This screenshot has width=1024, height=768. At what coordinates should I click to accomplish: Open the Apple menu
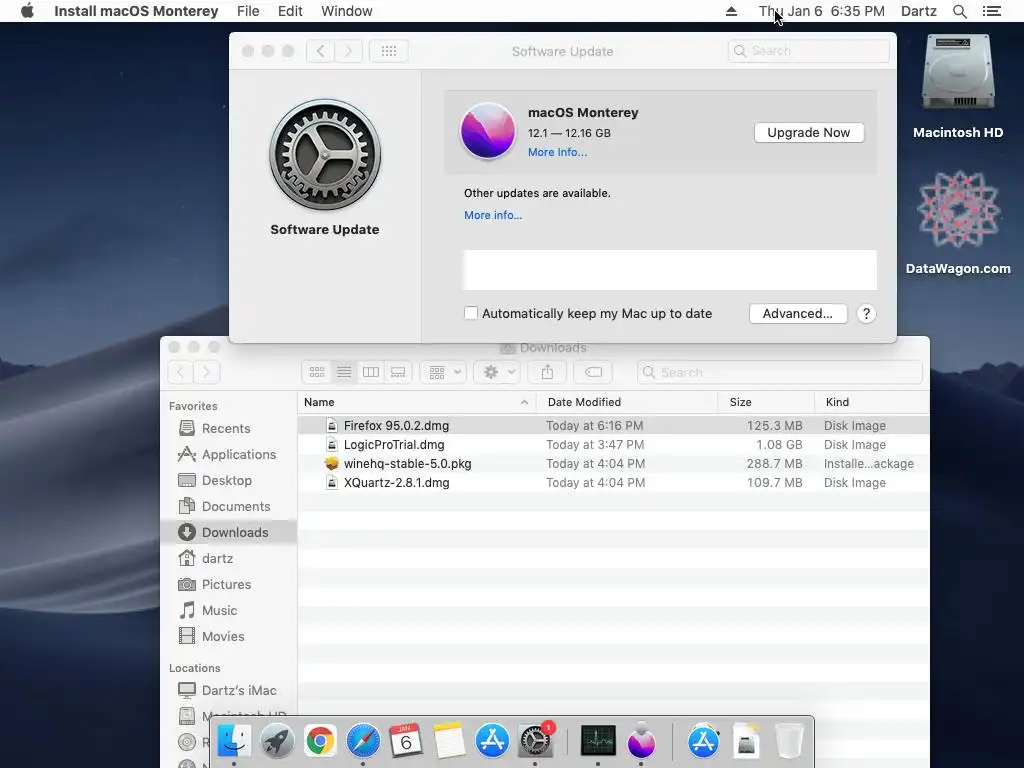coord(27,11)
